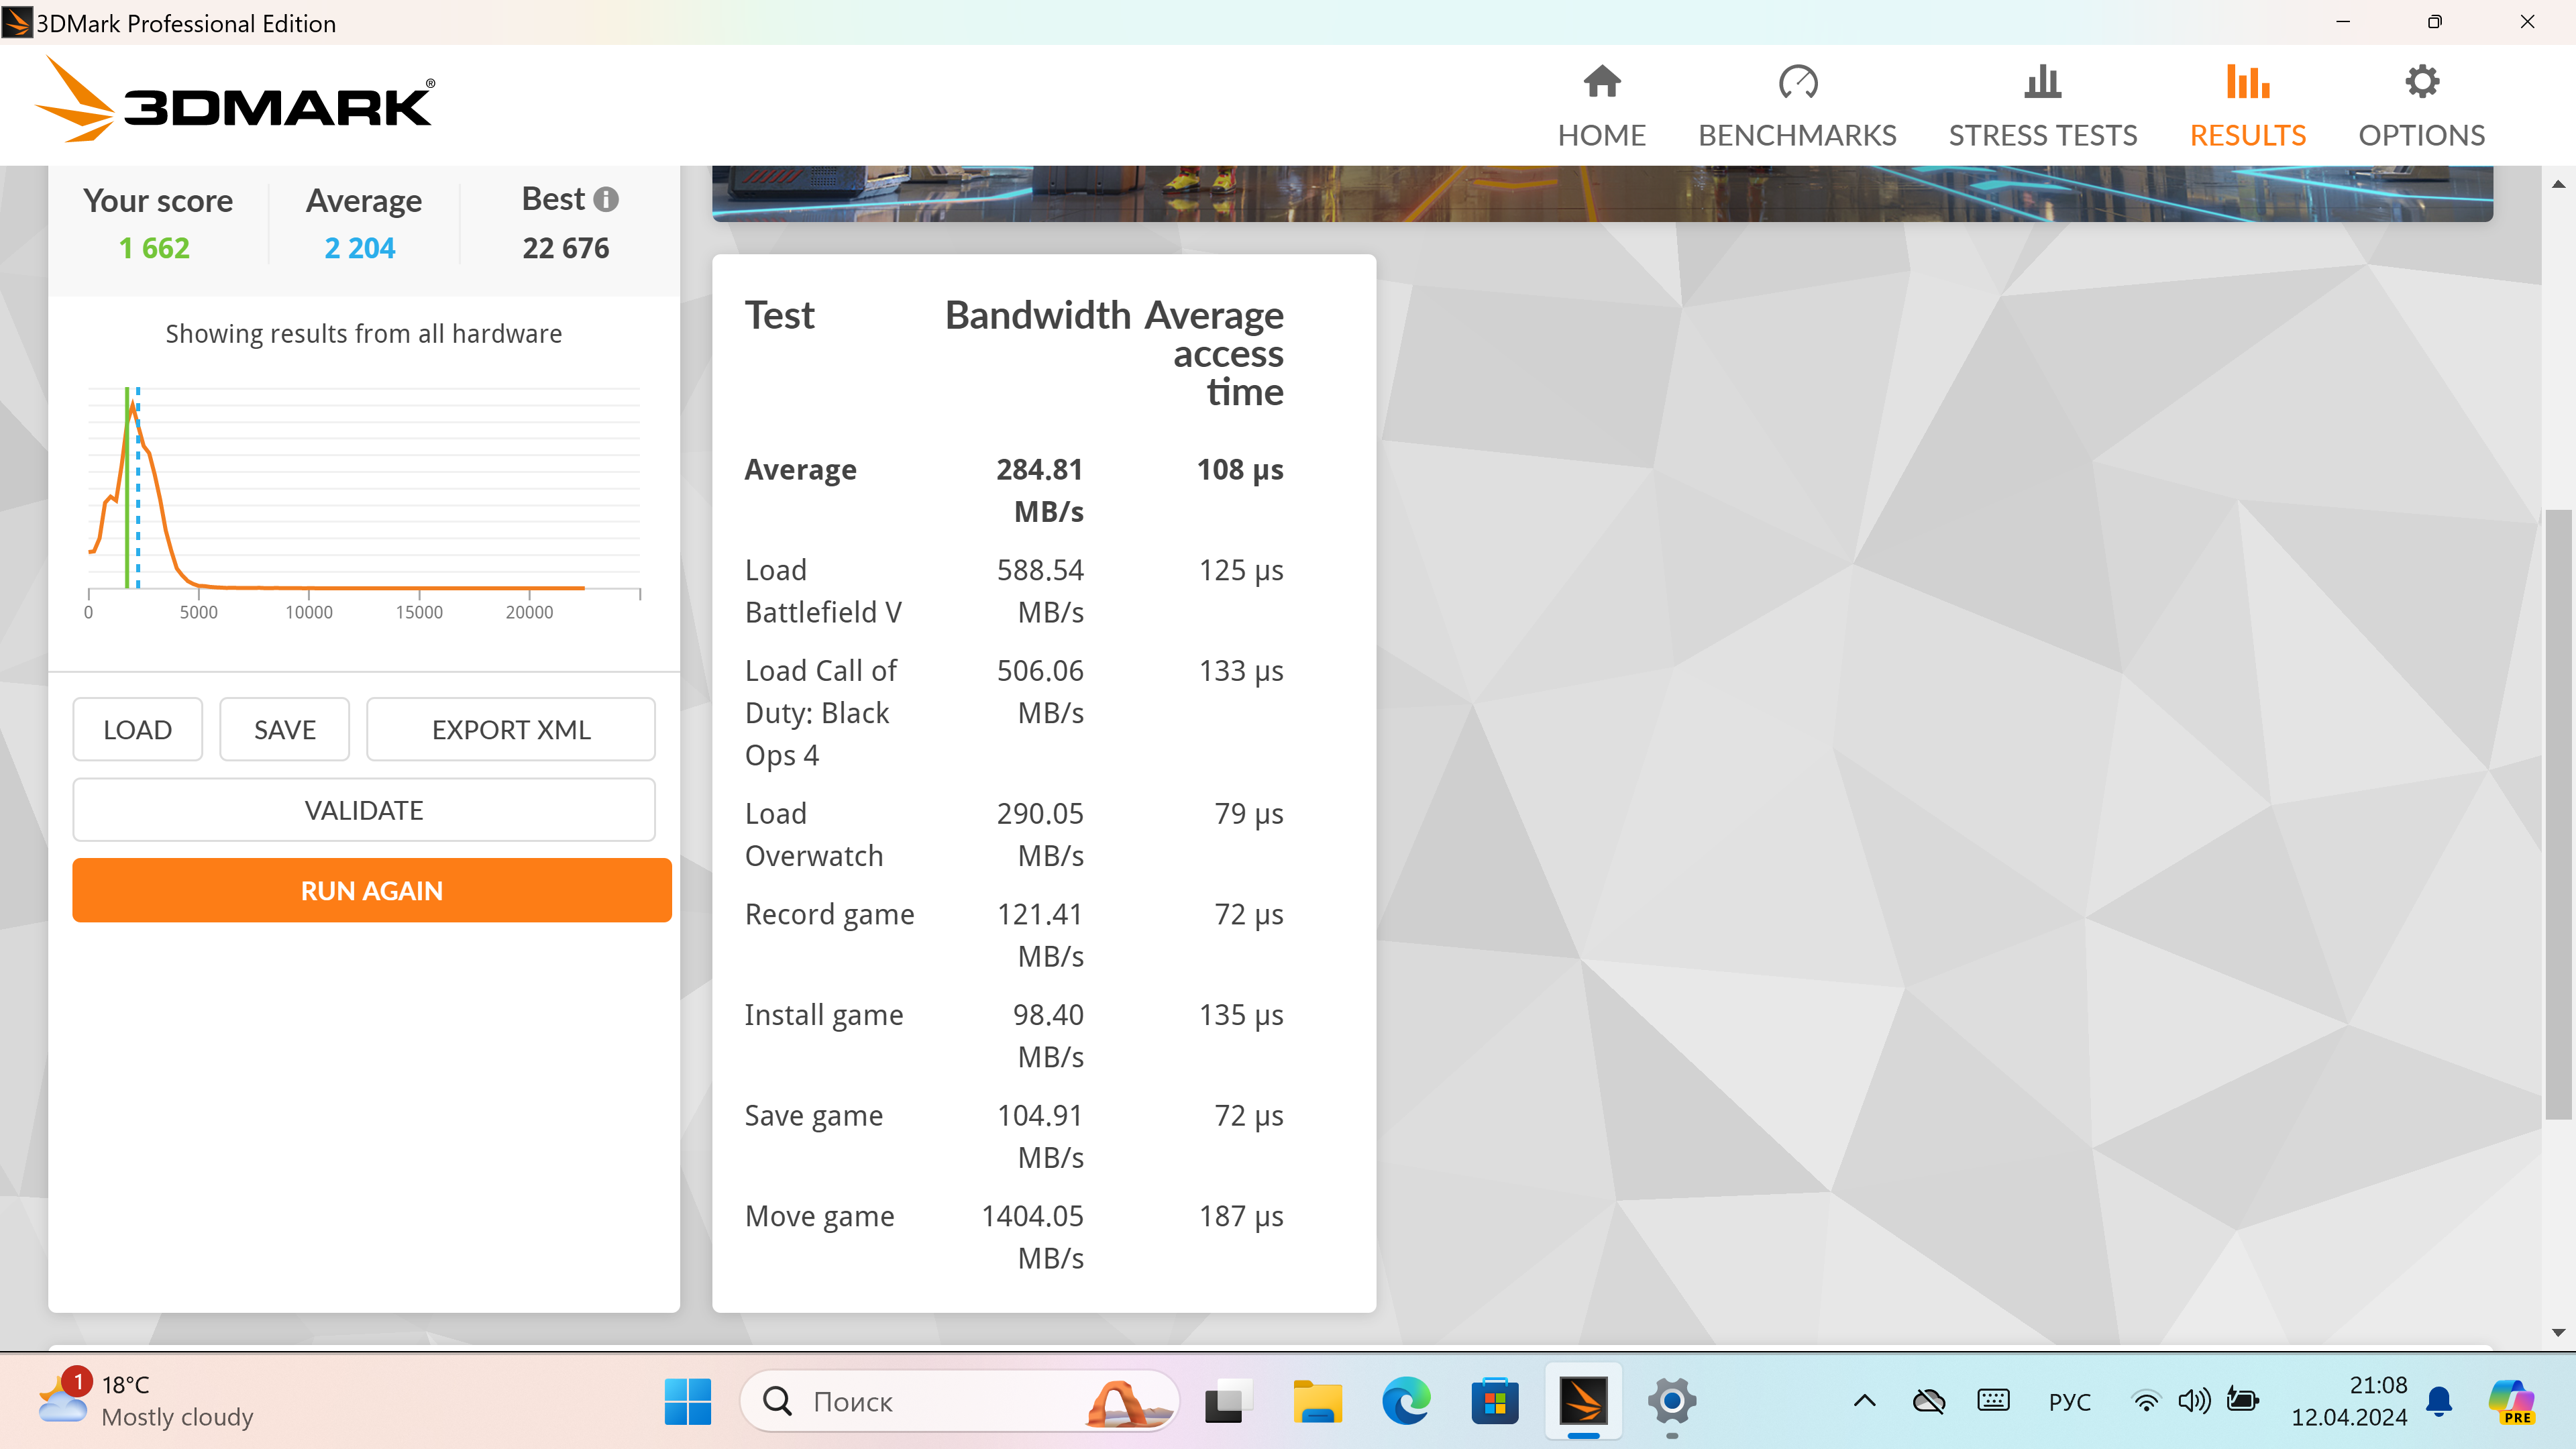Open 3DMark app in taskbar
Viewport: 2576px width, 1449px height.
[1583, 1401]
